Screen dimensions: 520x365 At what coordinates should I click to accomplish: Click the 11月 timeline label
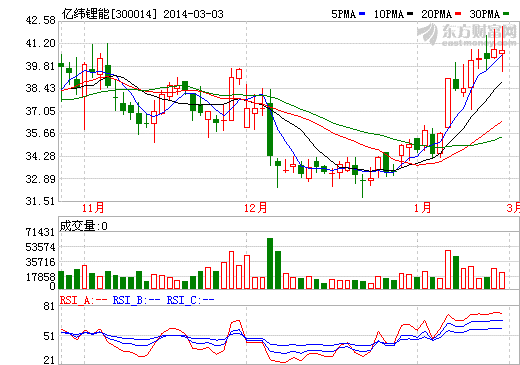[93, 208]
